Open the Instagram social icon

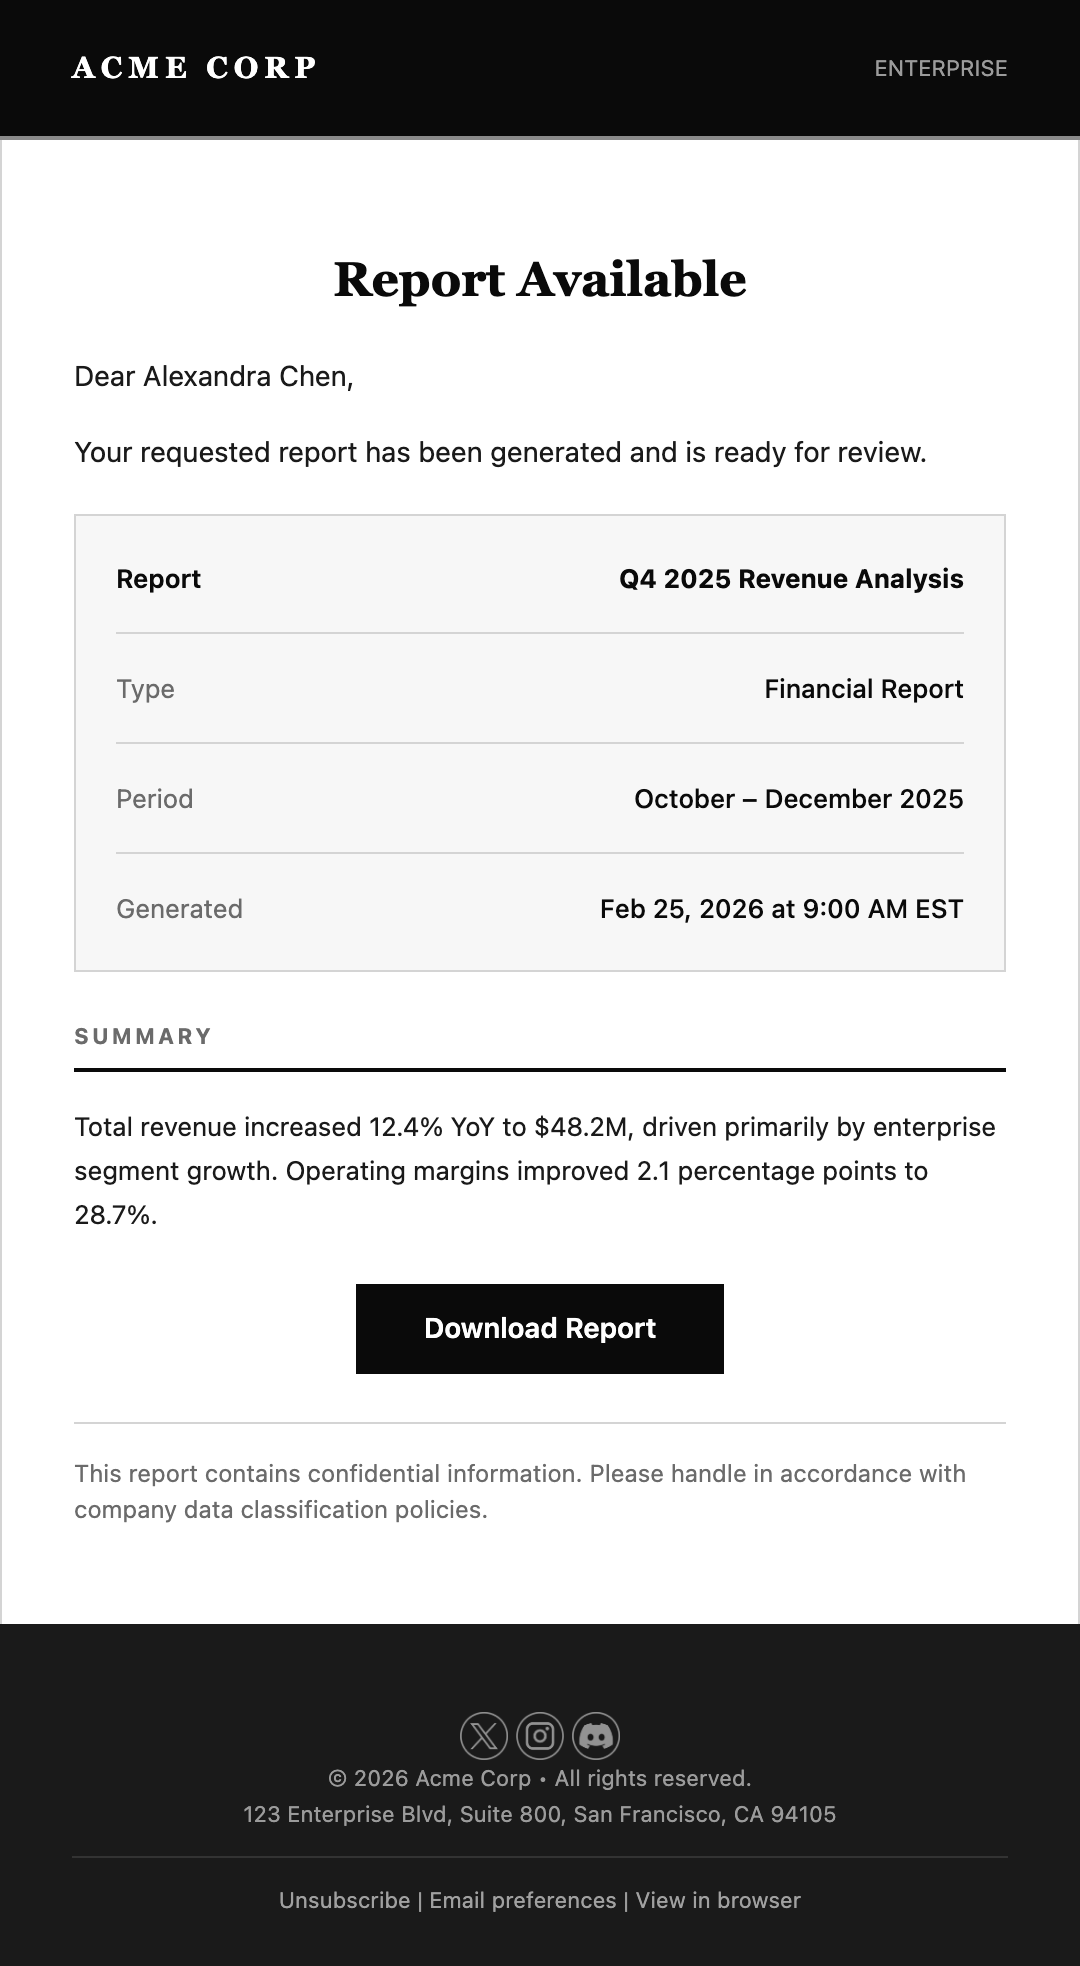click(540, 1735)
